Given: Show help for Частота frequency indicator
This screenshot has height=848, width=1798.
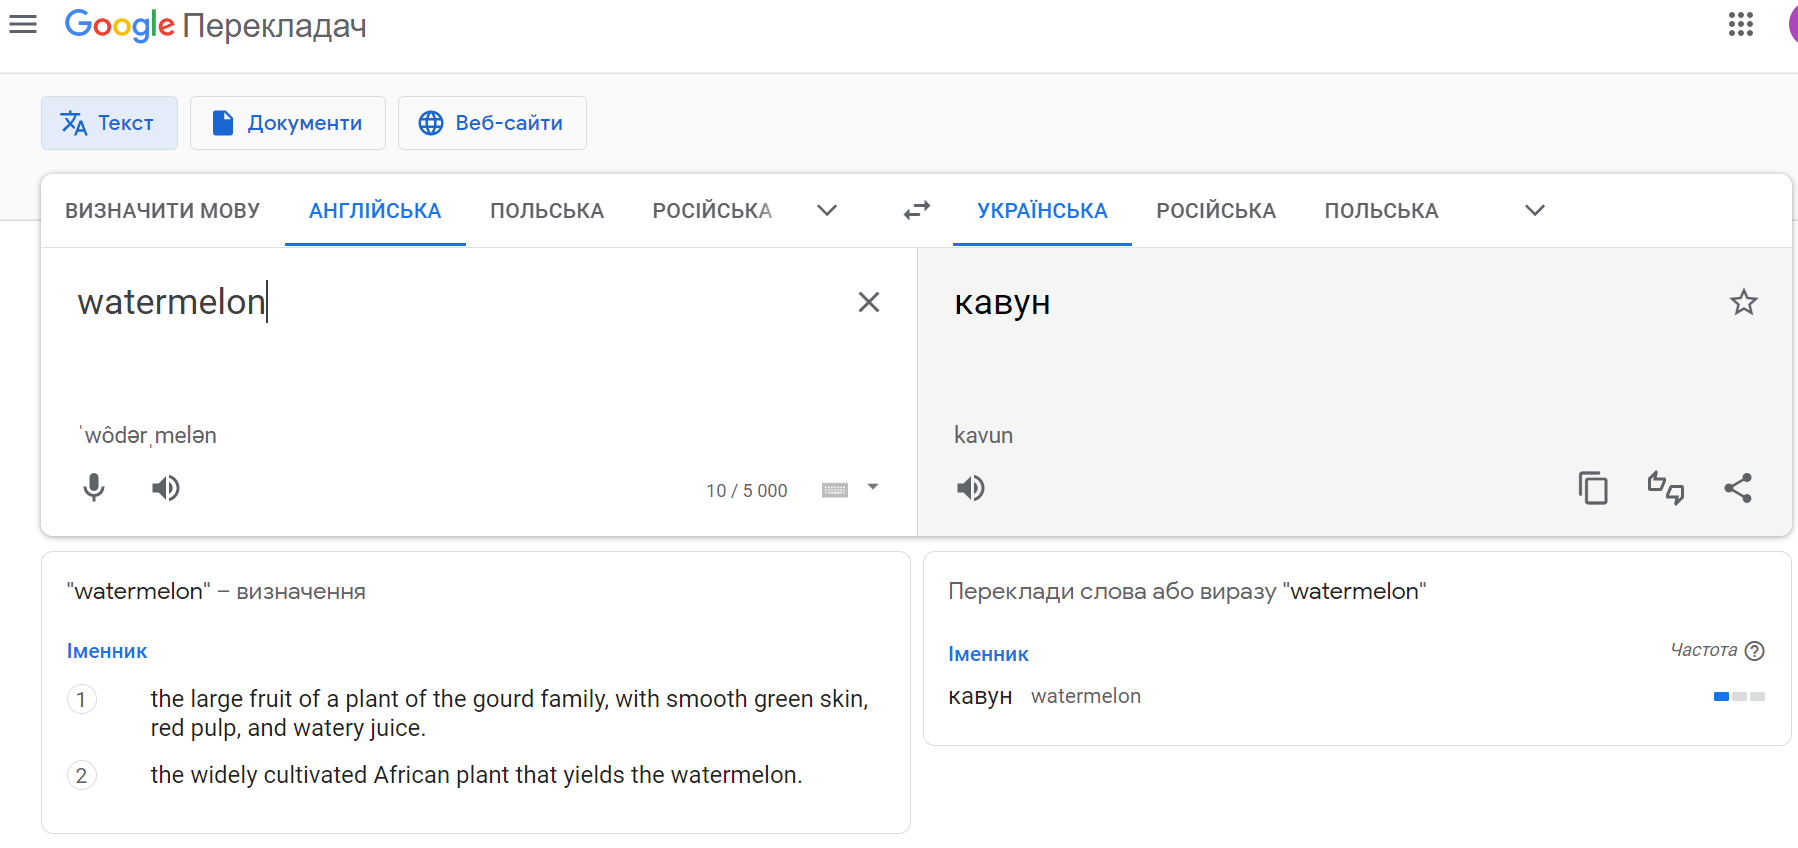Looking at the screenshot, I should 1754,651.
